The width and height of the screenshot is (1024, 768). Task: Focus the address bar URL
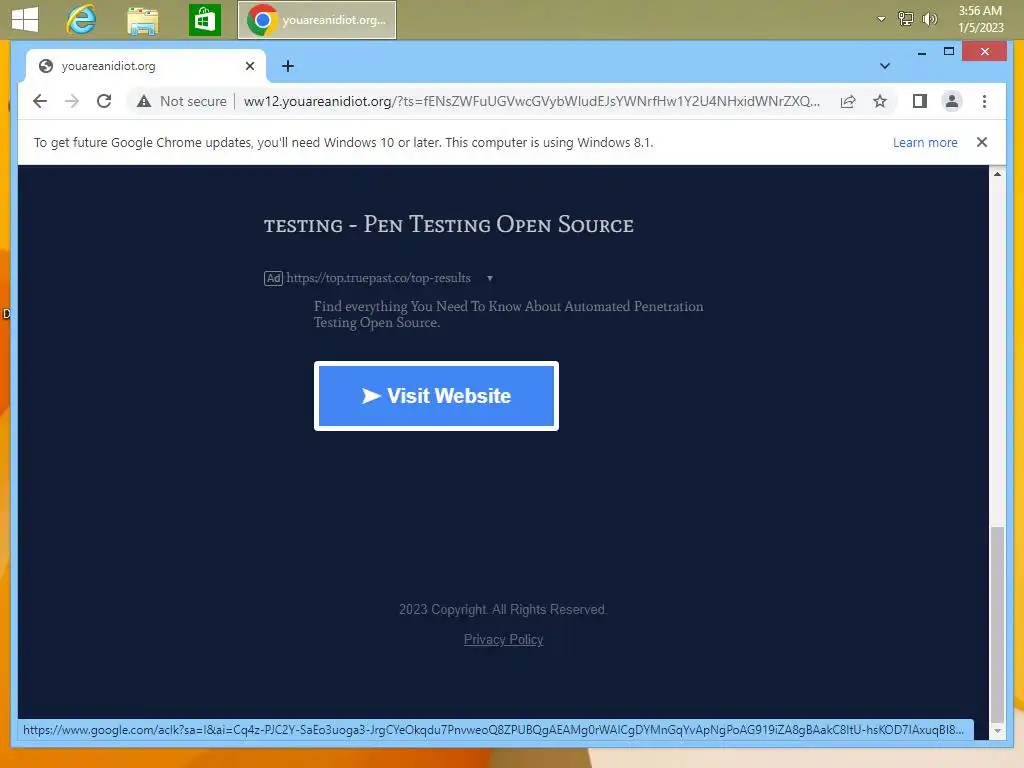coord(531,101)
